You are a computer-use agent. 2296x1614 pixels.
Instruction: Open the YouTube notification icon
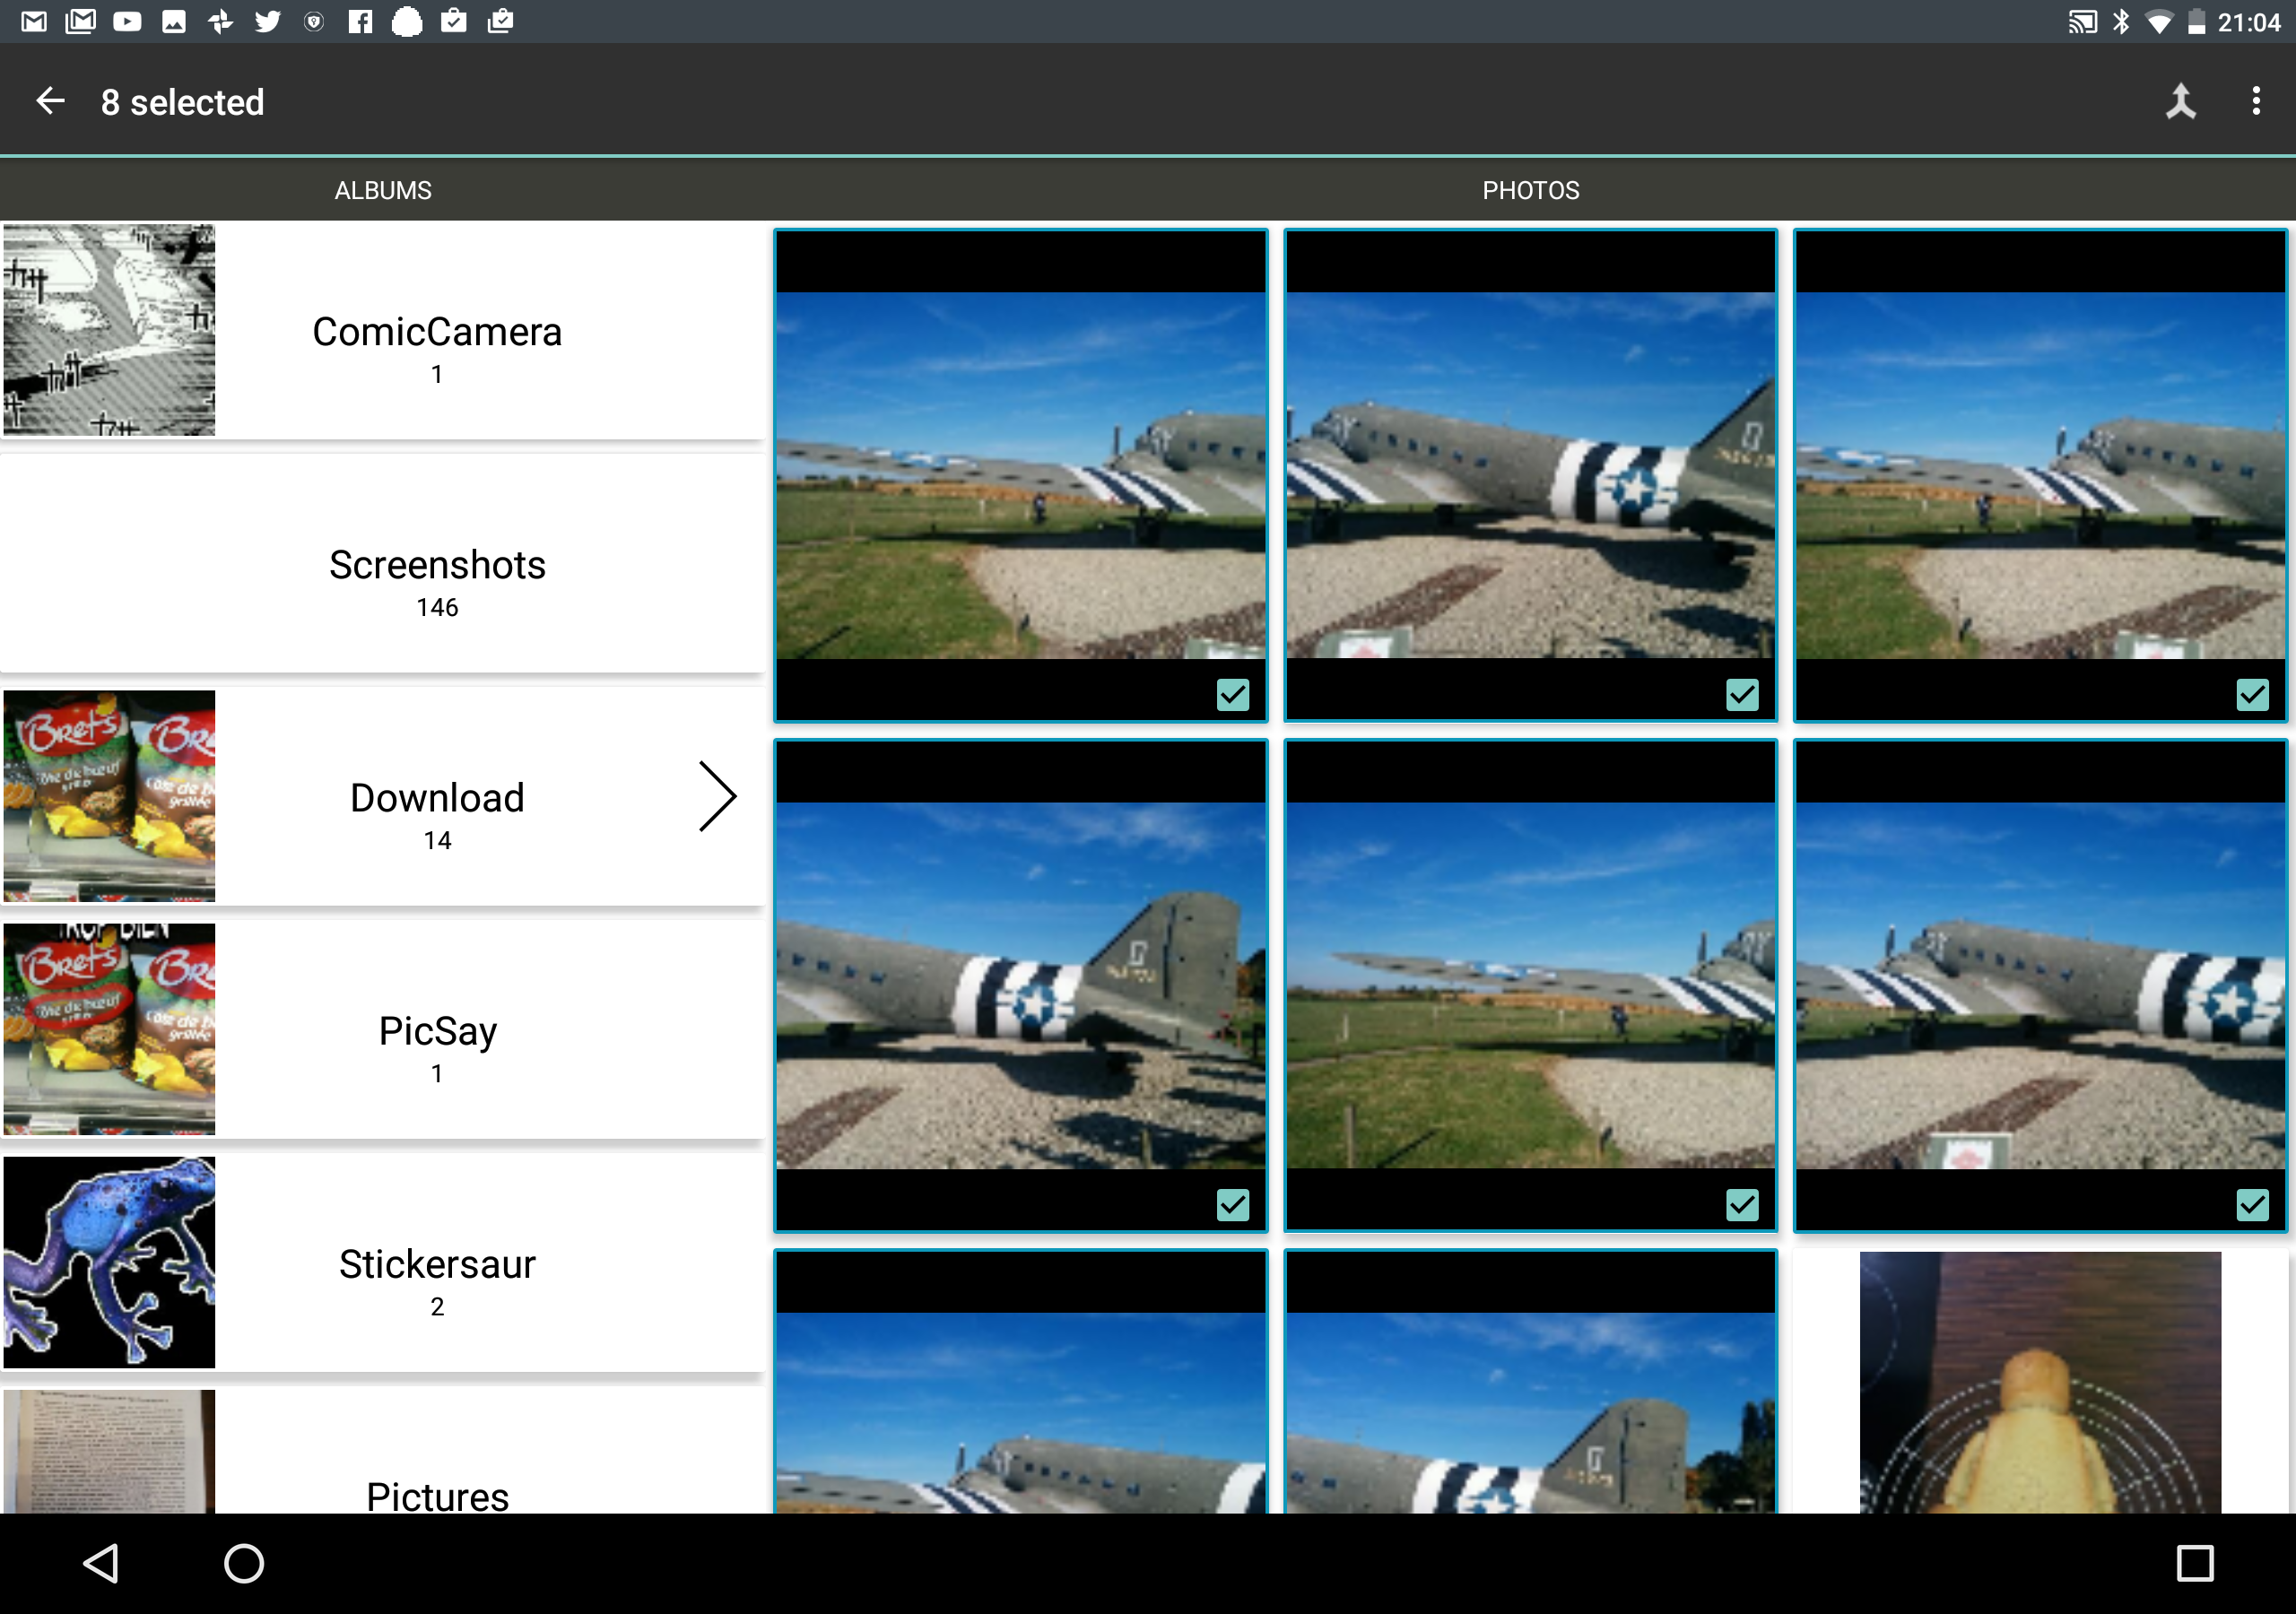point(127,21)
